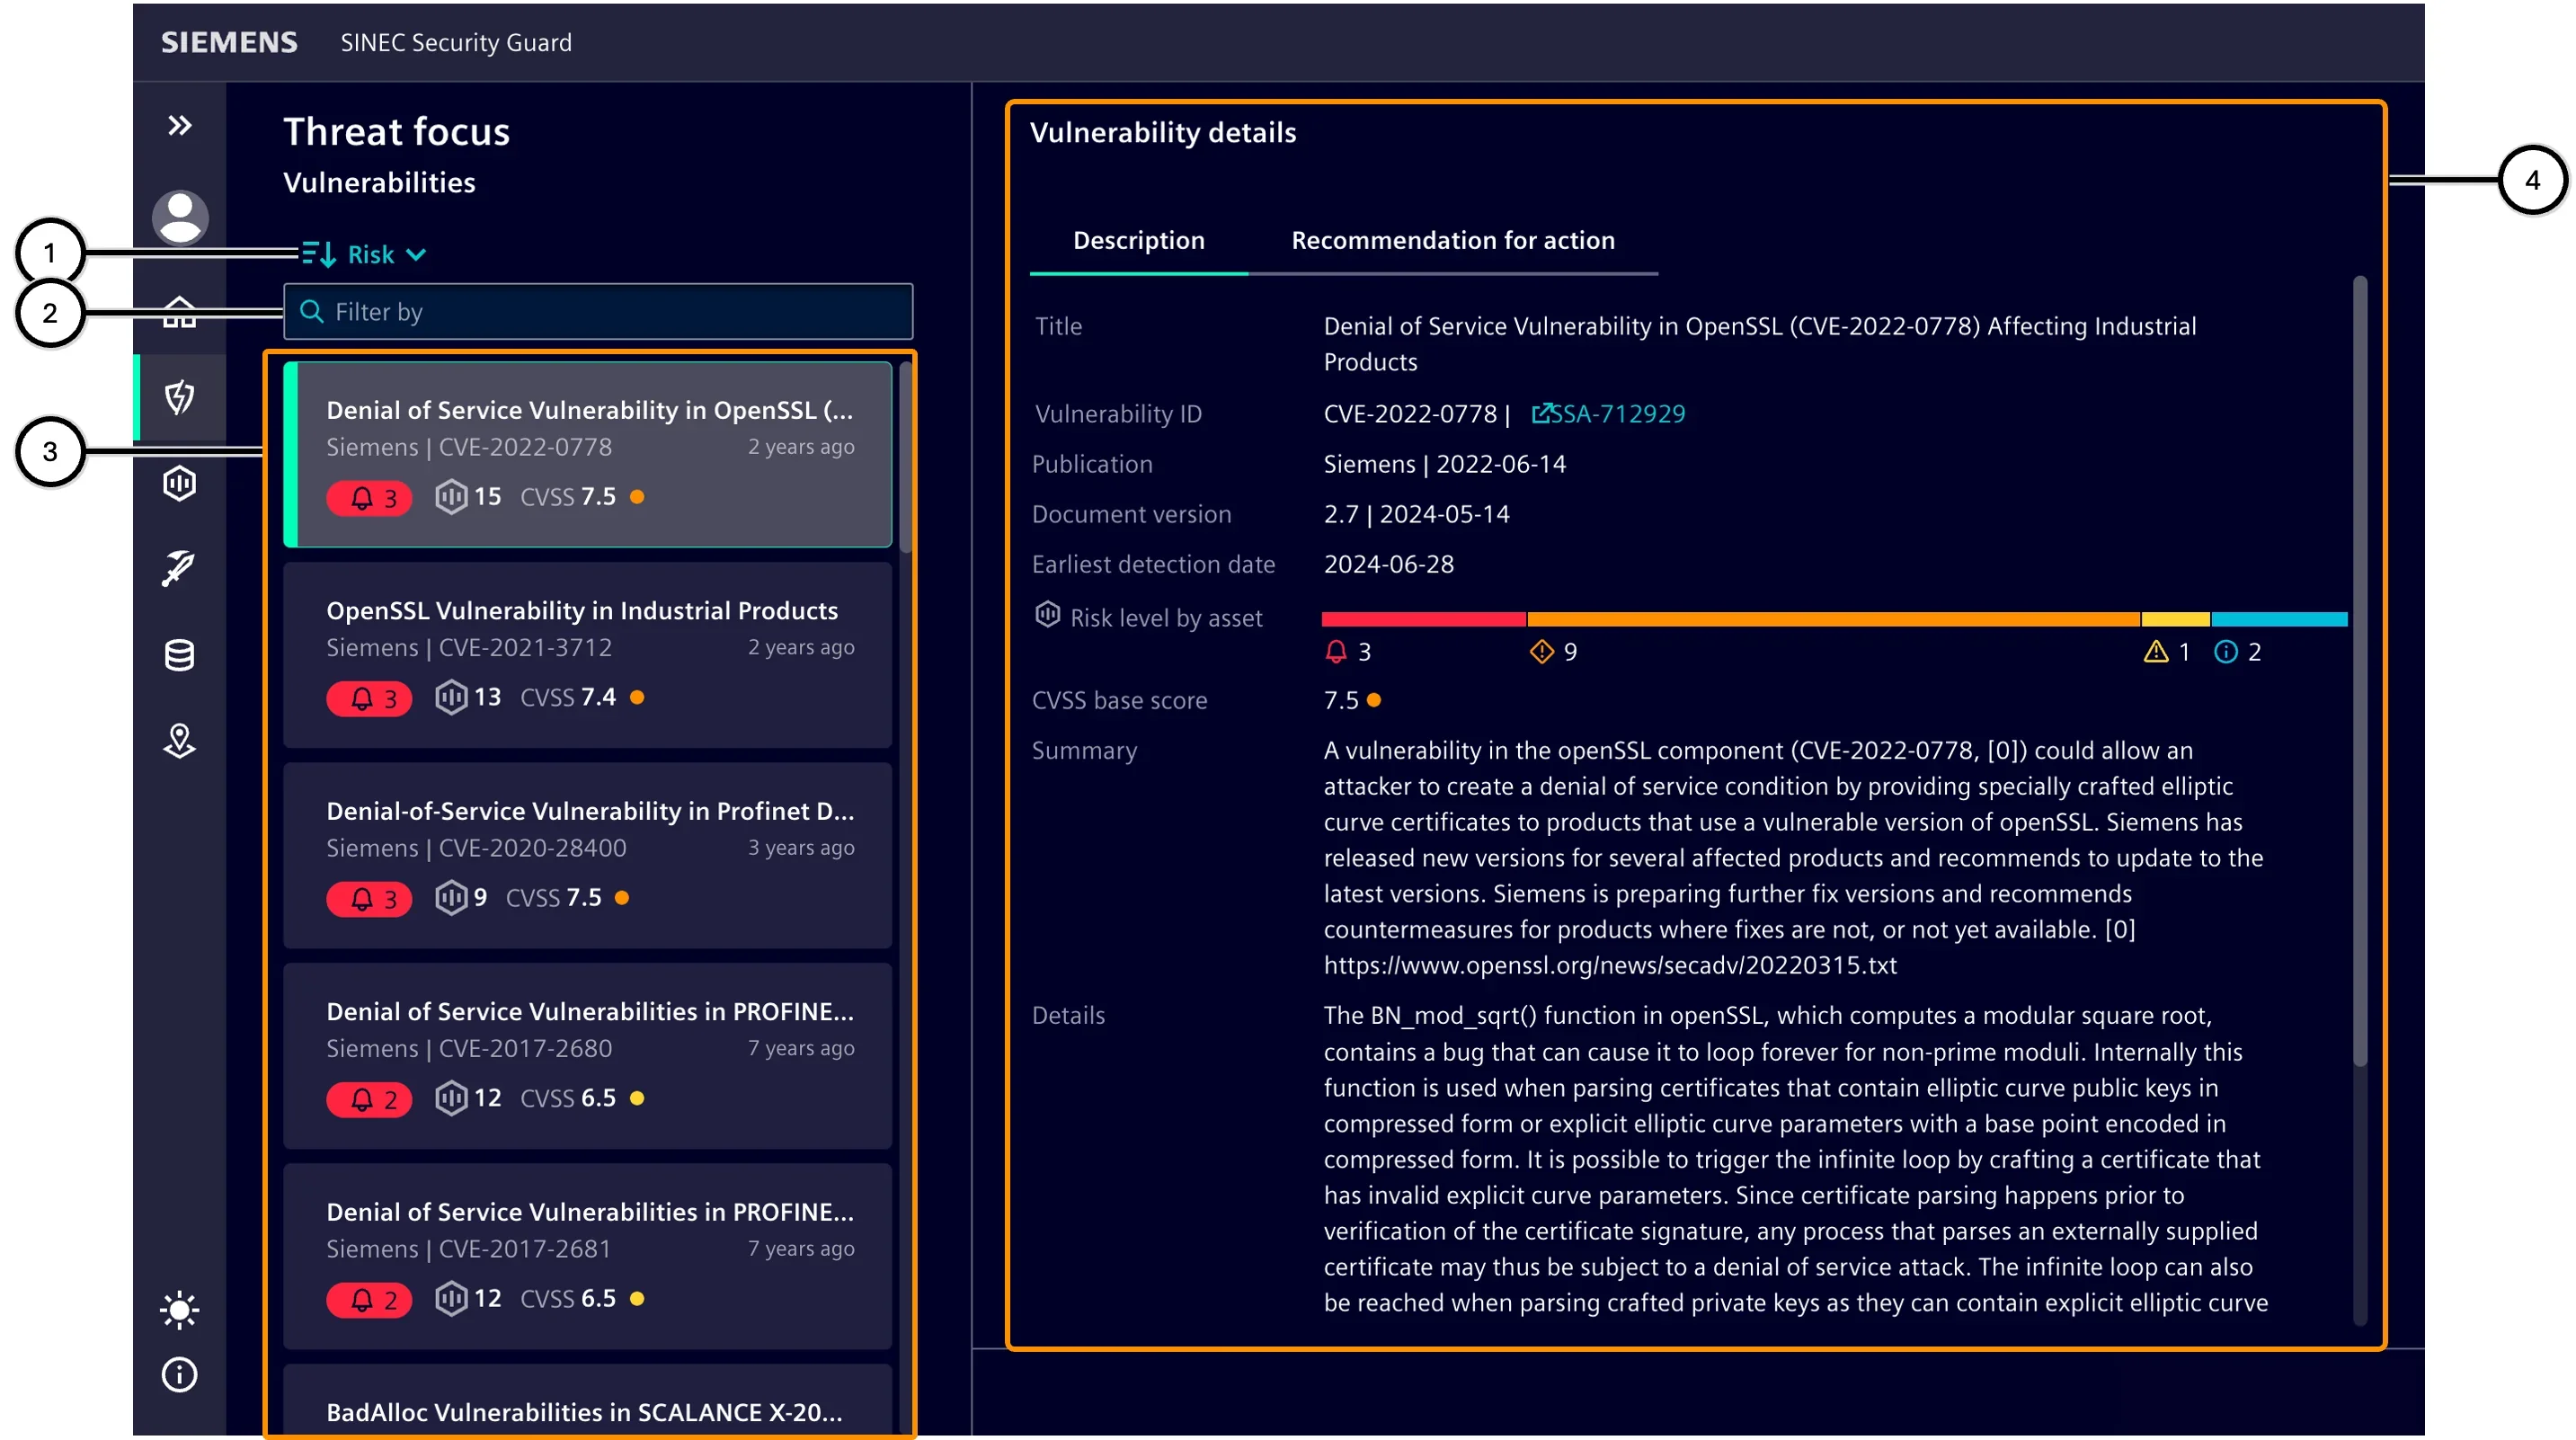2576x1440 pixels.
Task: Click the red alert badge on CVE-2017-2681
Action: click(369, 1299)
